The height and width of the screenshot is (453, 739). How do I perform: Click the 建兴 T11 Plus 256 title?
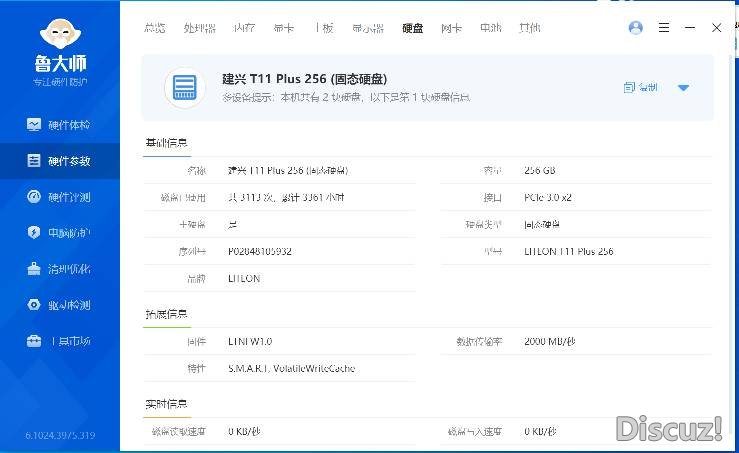coord(304,79)
